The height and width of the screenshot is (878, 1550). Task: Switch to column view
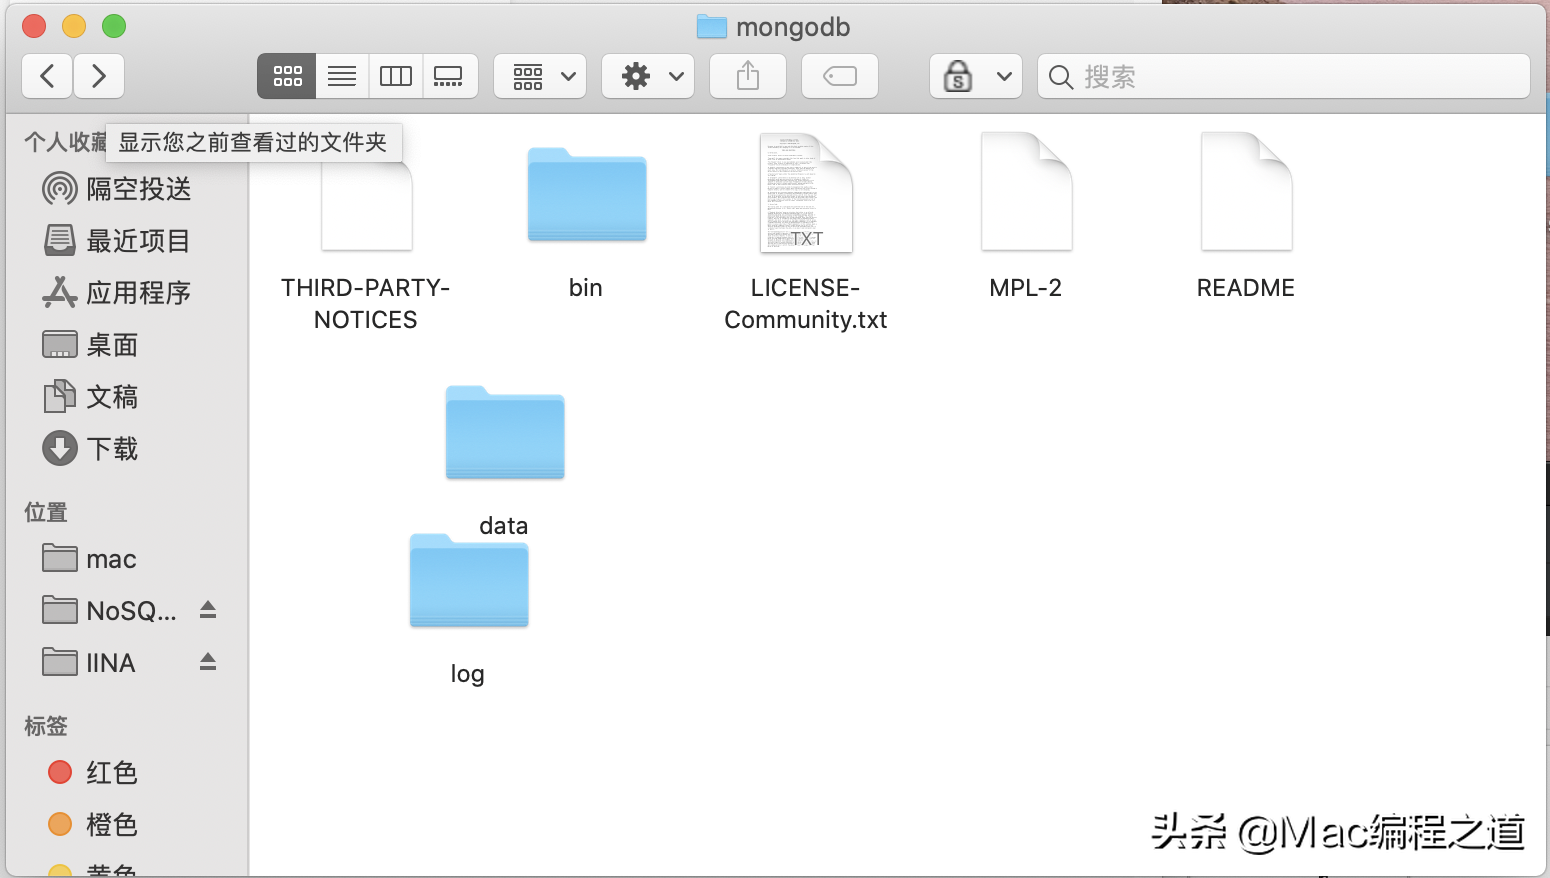(396, 76)
